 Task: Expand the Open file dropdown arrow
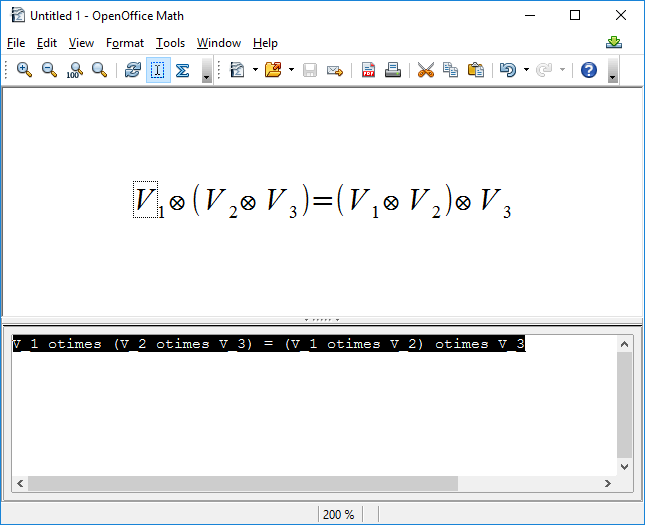click(291, 70)
